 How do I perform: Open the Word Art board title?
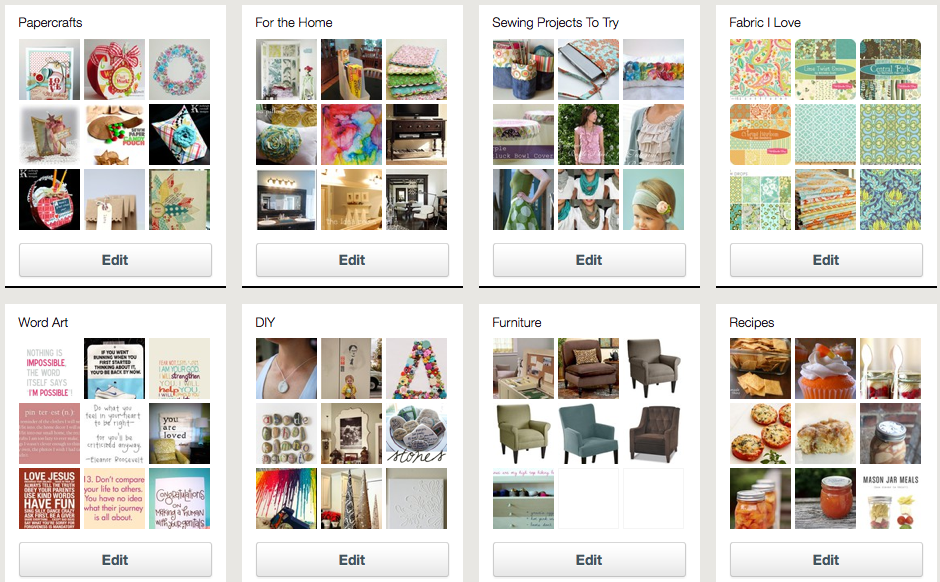click(43, 322)
